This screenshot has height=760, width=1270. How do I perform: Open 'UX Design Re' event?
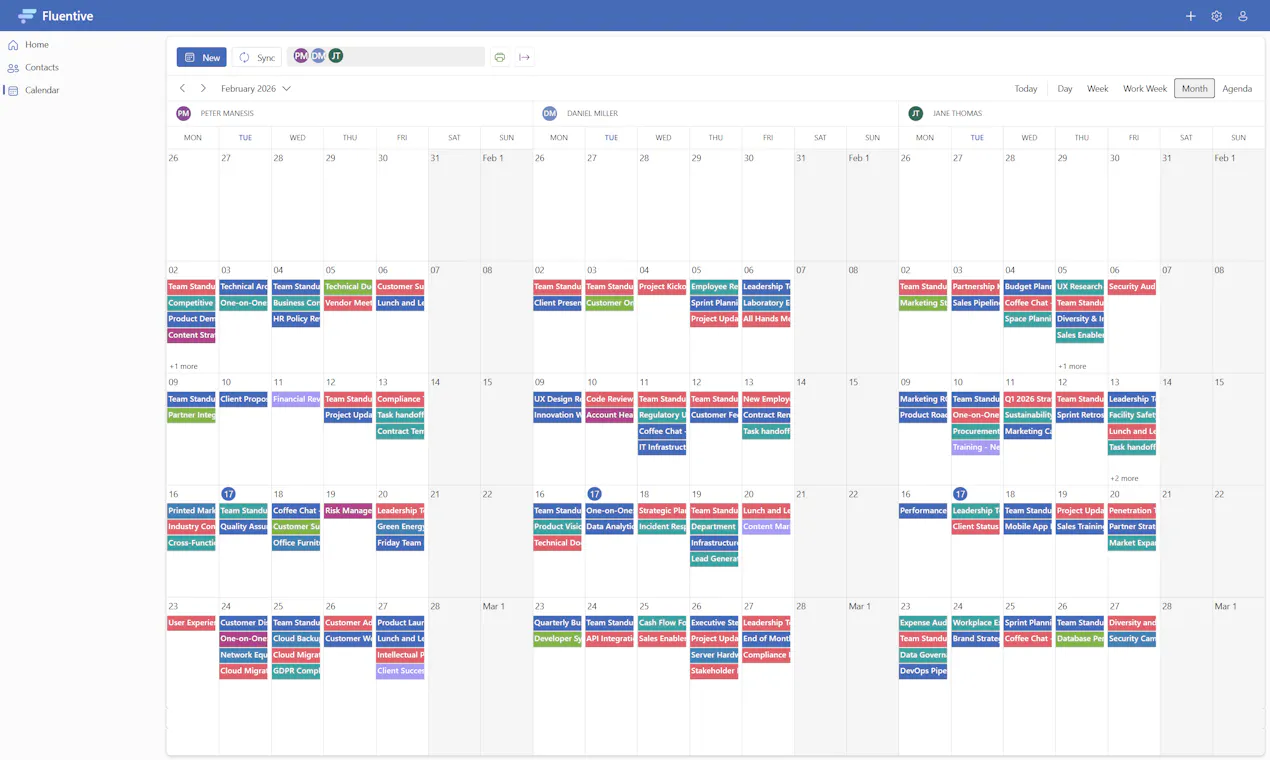[x=557, y=399]
